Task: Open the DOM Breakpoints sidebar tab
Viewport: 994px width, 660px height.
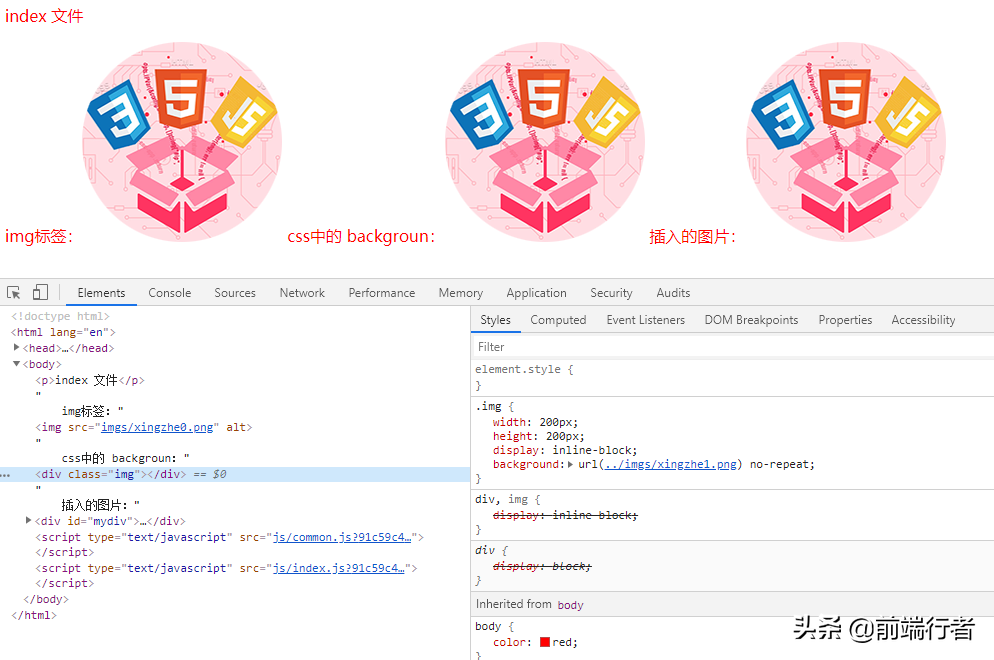Action: tap(751, 320)
